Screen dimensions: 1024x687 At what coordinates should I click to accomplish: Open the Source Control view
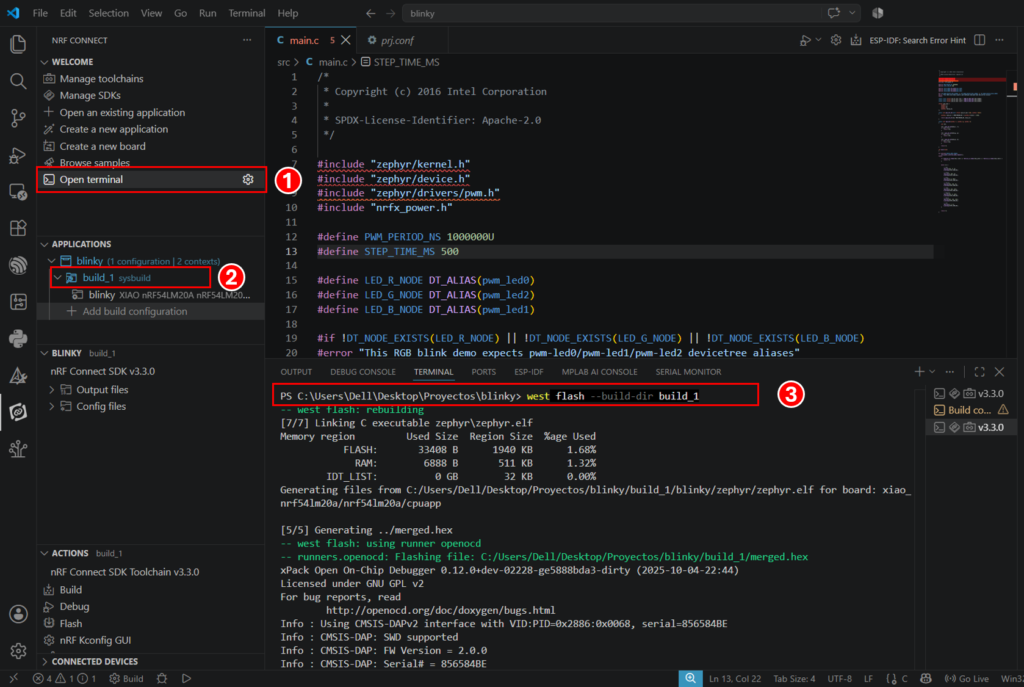pos(18,118)
